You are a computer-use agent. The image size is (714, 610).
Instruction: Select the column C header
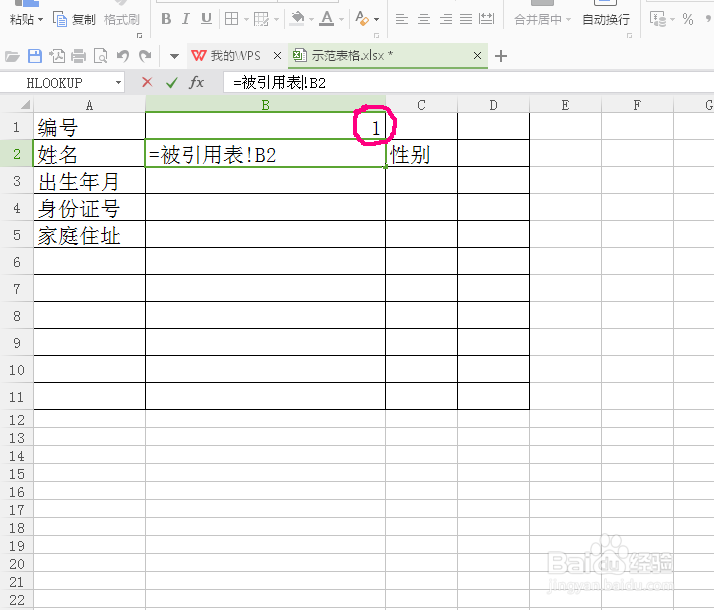pos(421,105)
